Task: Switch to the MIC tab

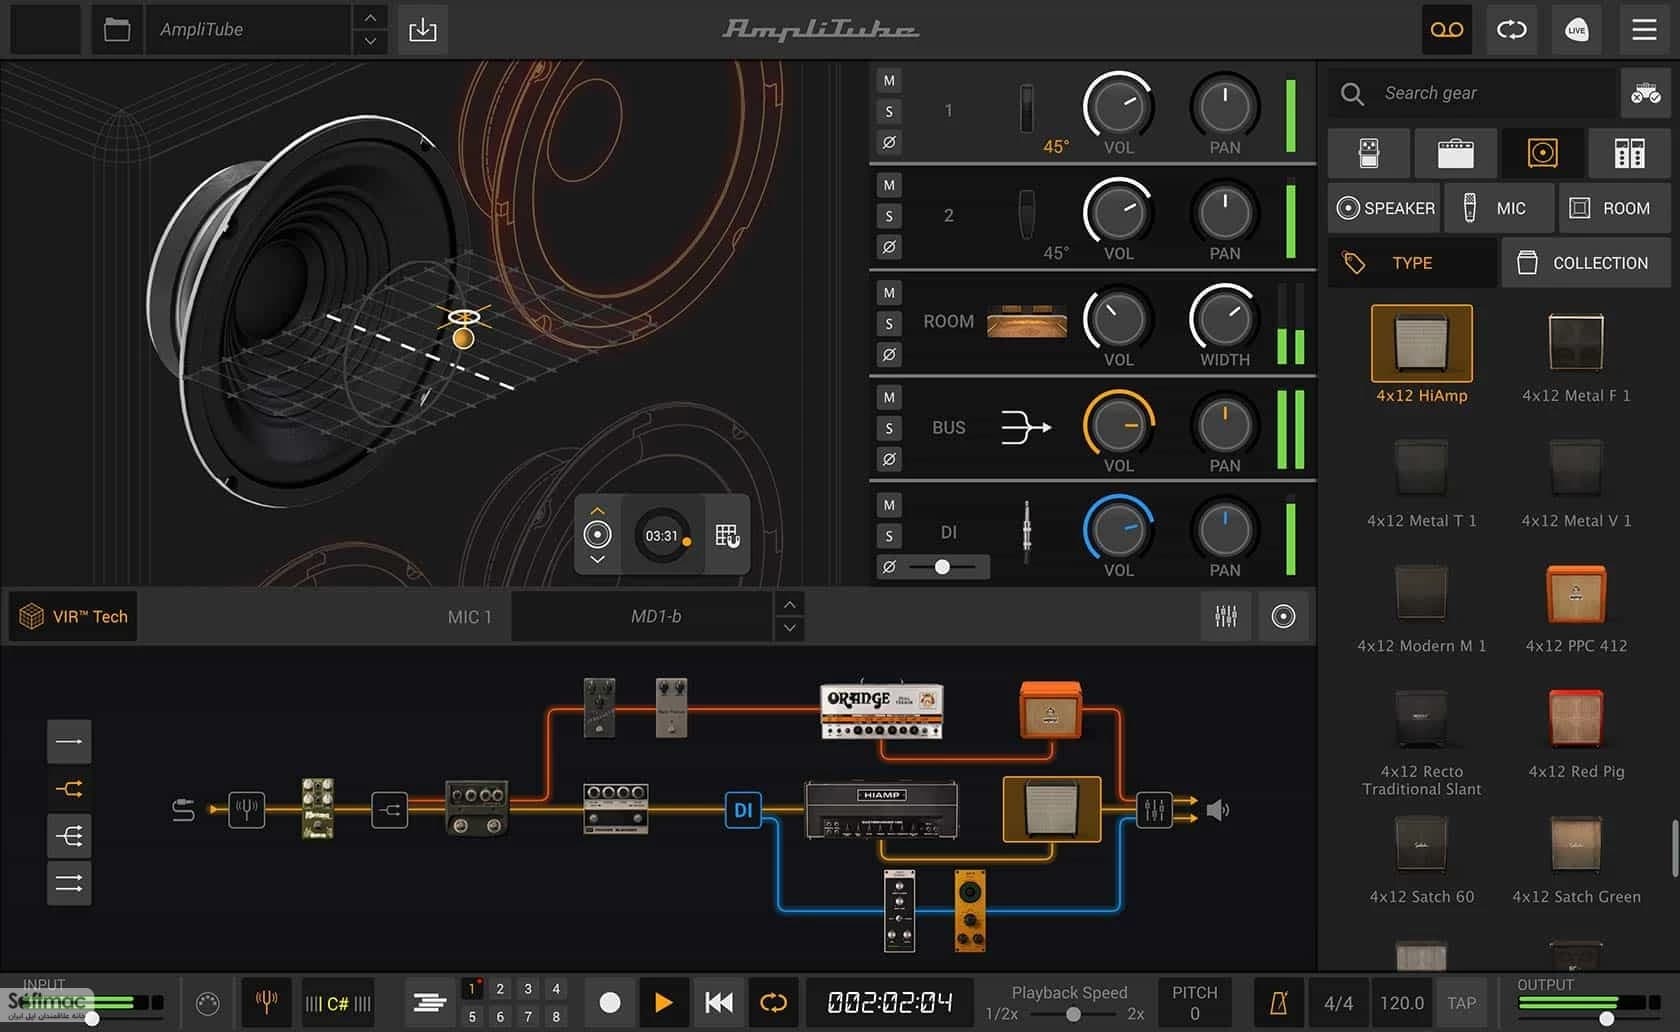Action: coord(1499,208)
